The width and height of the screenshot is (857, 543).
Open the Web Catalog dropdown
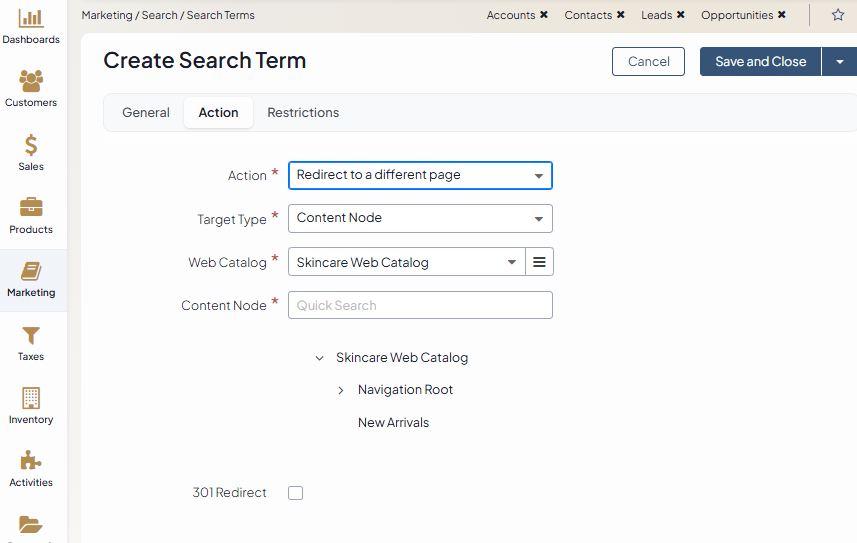tap(407, 262)
